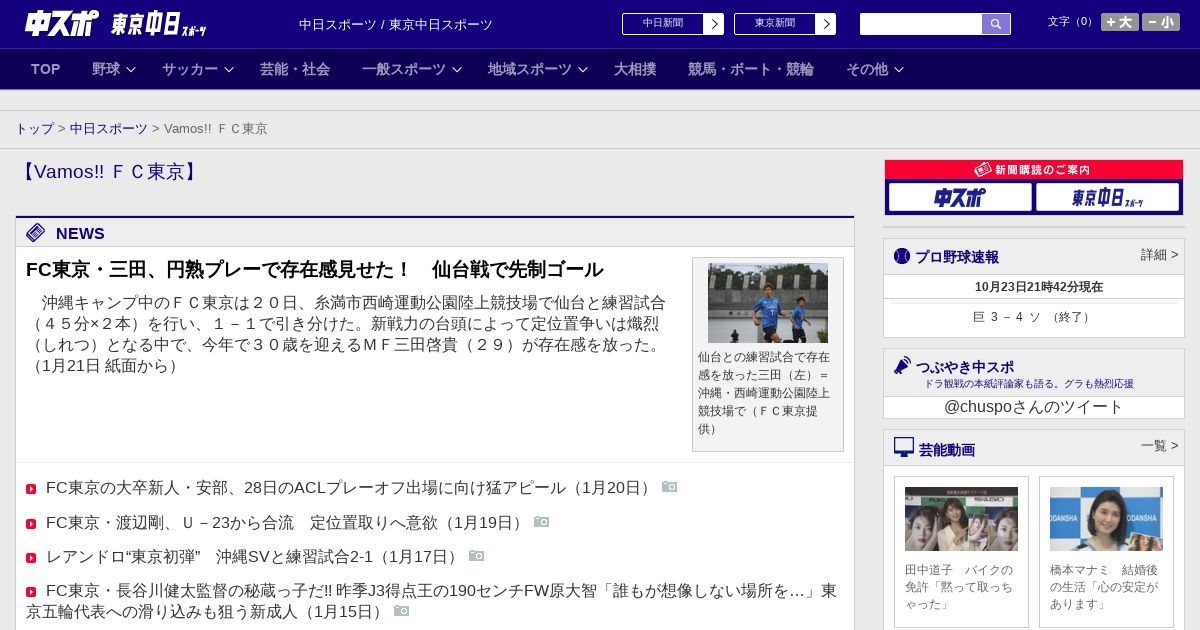
Task: Click the プロ野球速報 baseball icon
Action: [x=902, y=256]
